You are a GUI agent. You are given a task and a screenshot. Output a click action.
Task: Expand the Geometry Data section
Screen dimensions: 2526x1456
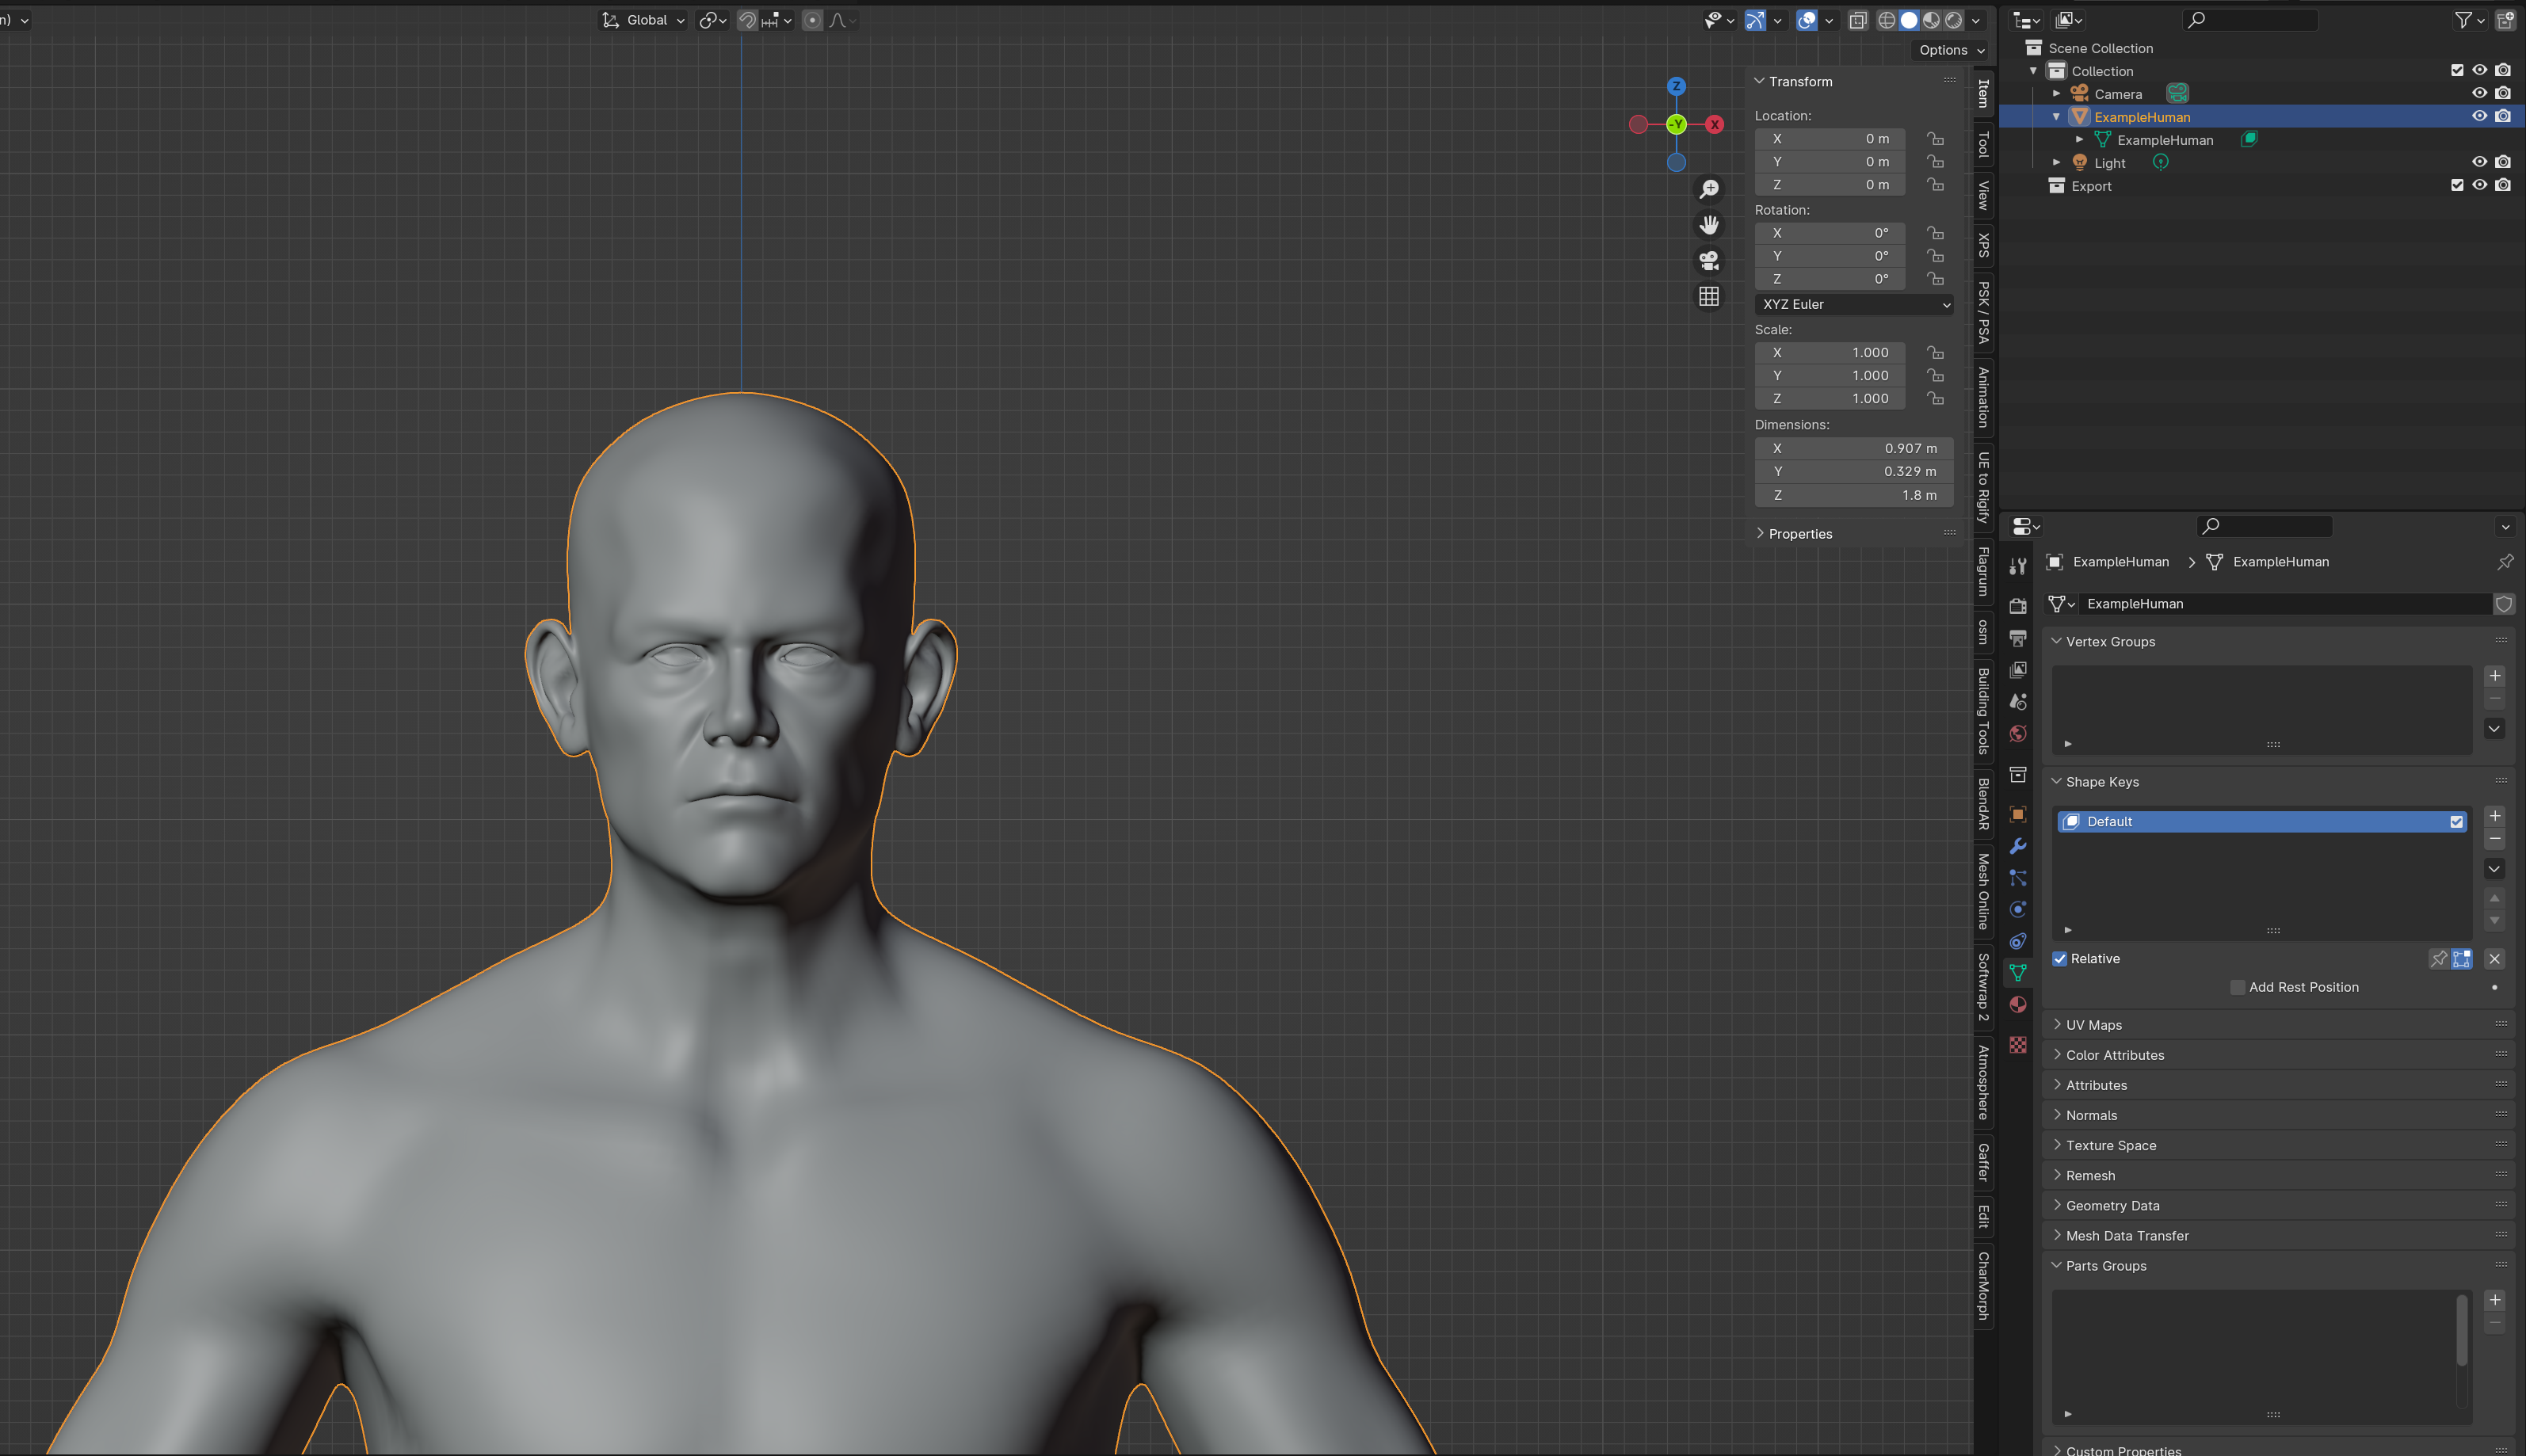pyautogui.click(x=2113, y=1204)
